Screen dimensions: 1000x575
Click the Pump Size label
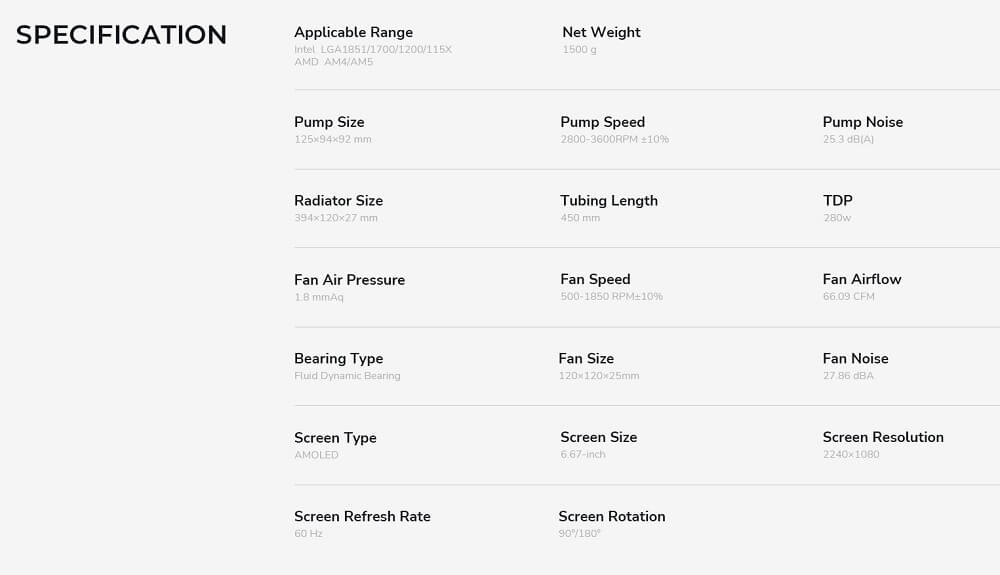coord(329,122)
